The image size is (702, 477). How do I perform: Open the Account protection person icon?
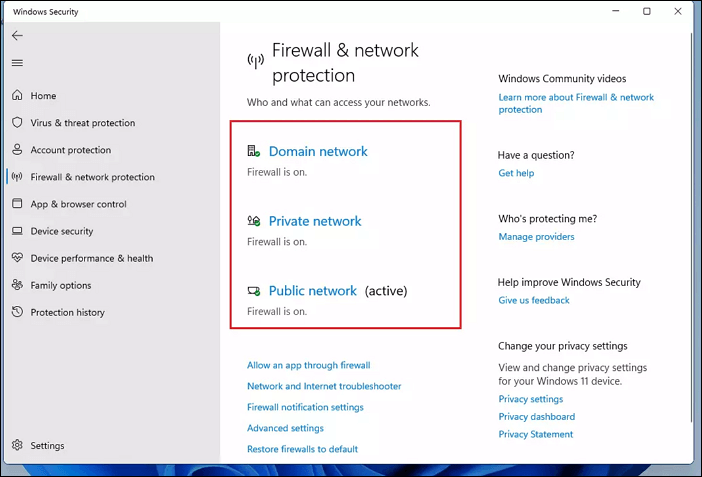[17, 149]
